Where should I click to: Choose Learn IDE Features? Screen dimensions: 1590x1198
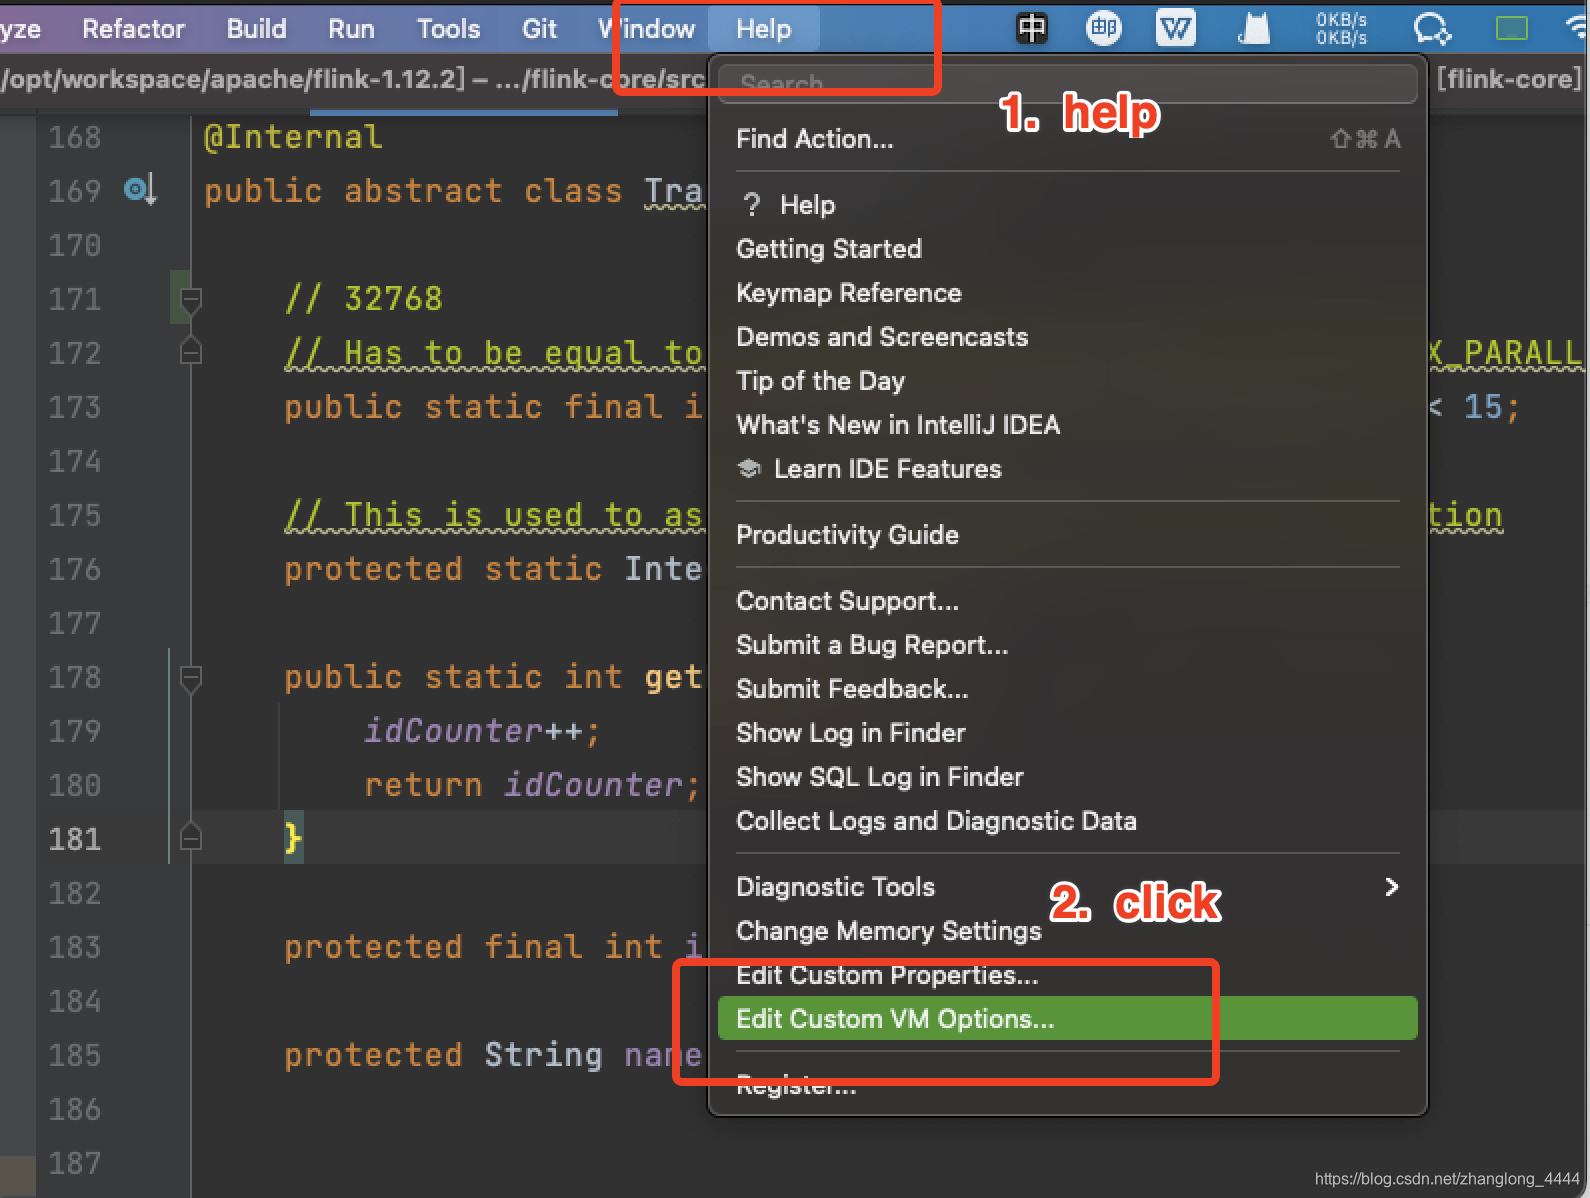click(1067, 469)
